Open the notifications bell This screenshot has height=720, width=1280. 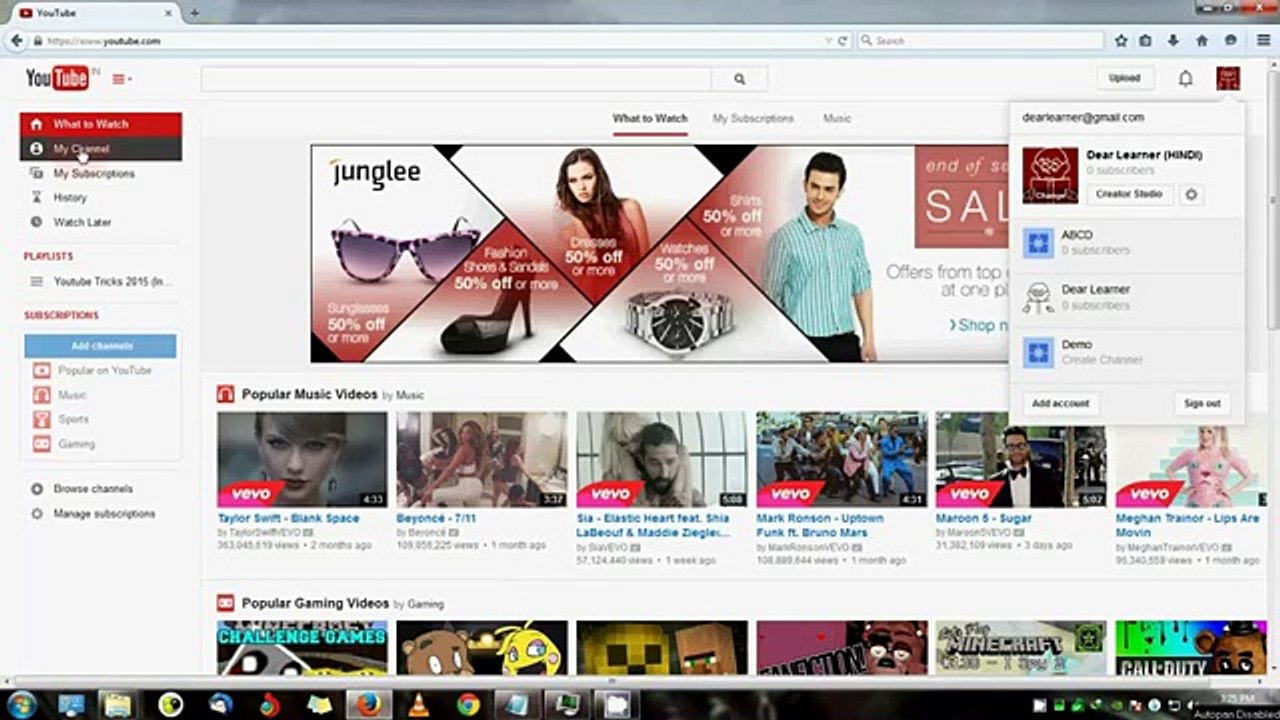point(1185,78)
